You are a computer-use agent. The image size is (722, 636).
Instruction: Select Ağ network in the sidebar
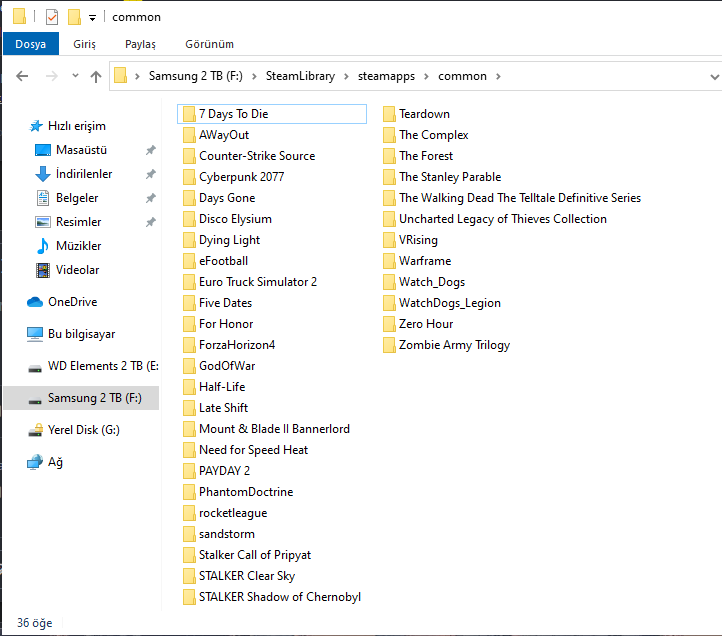(x=55, y=462)
